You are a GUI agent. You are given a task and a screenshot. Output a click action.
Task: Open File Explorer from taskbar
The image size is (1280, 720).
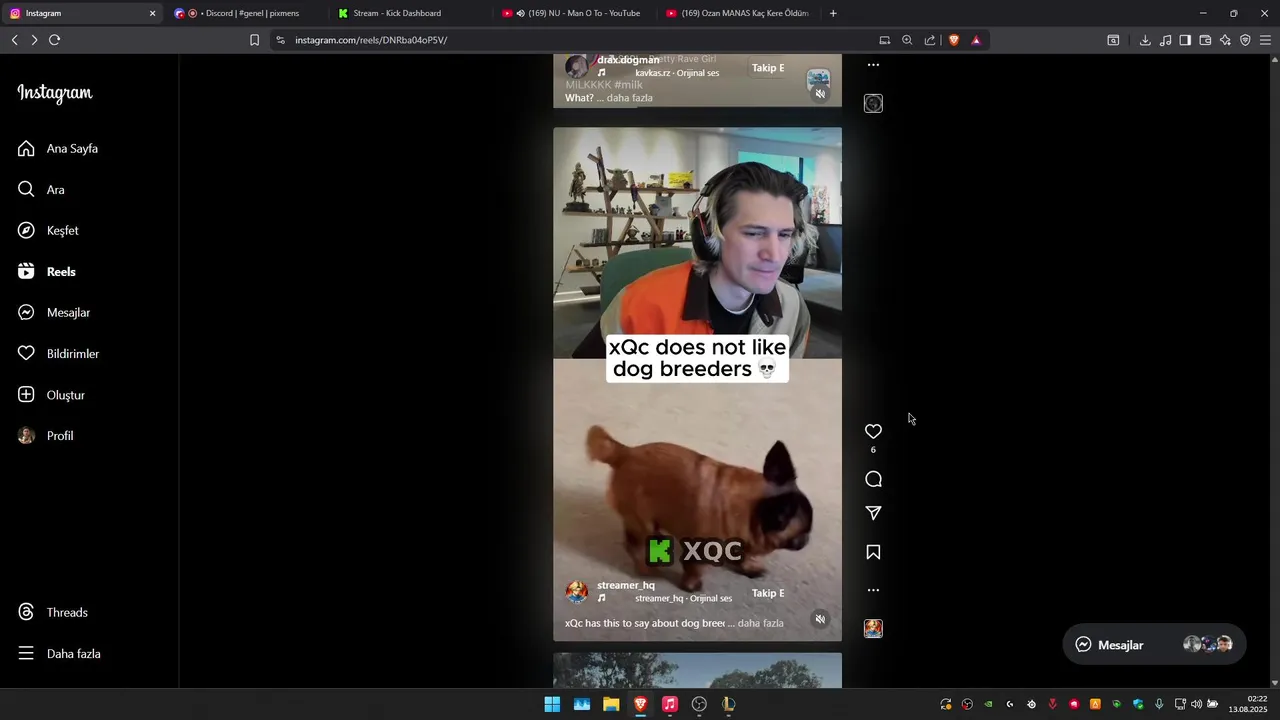click(x=611, y=704)
